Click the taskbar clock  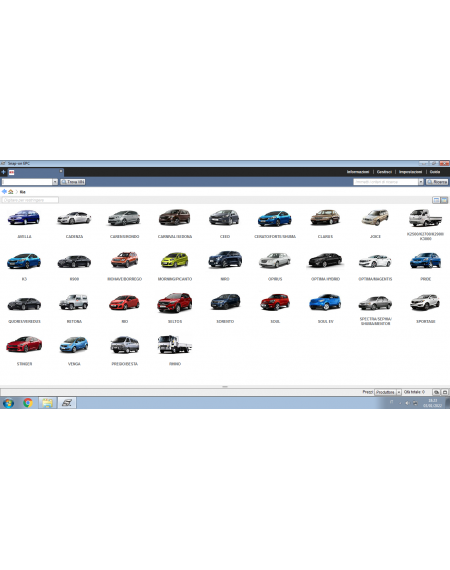(x=432, y=403)
